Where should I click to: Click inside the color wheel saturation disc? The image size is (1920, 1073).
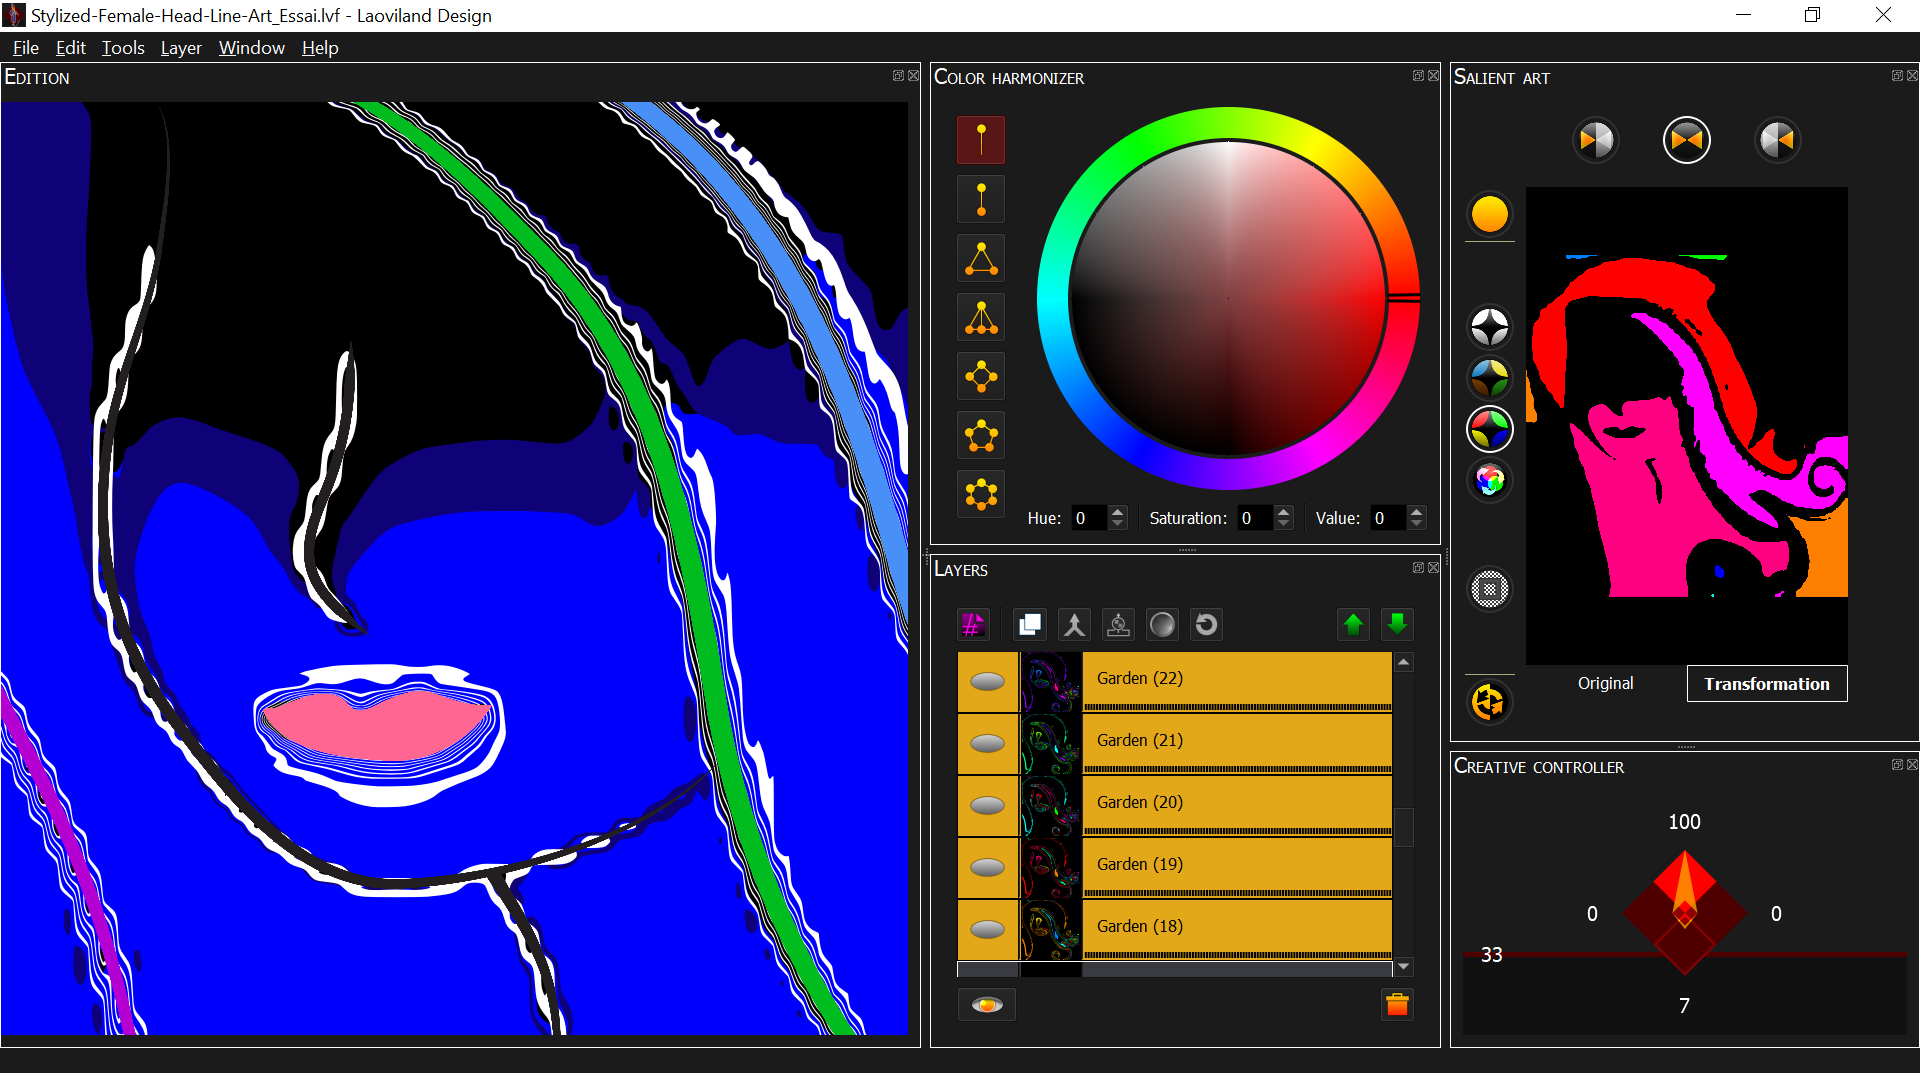pos(1228,298)
